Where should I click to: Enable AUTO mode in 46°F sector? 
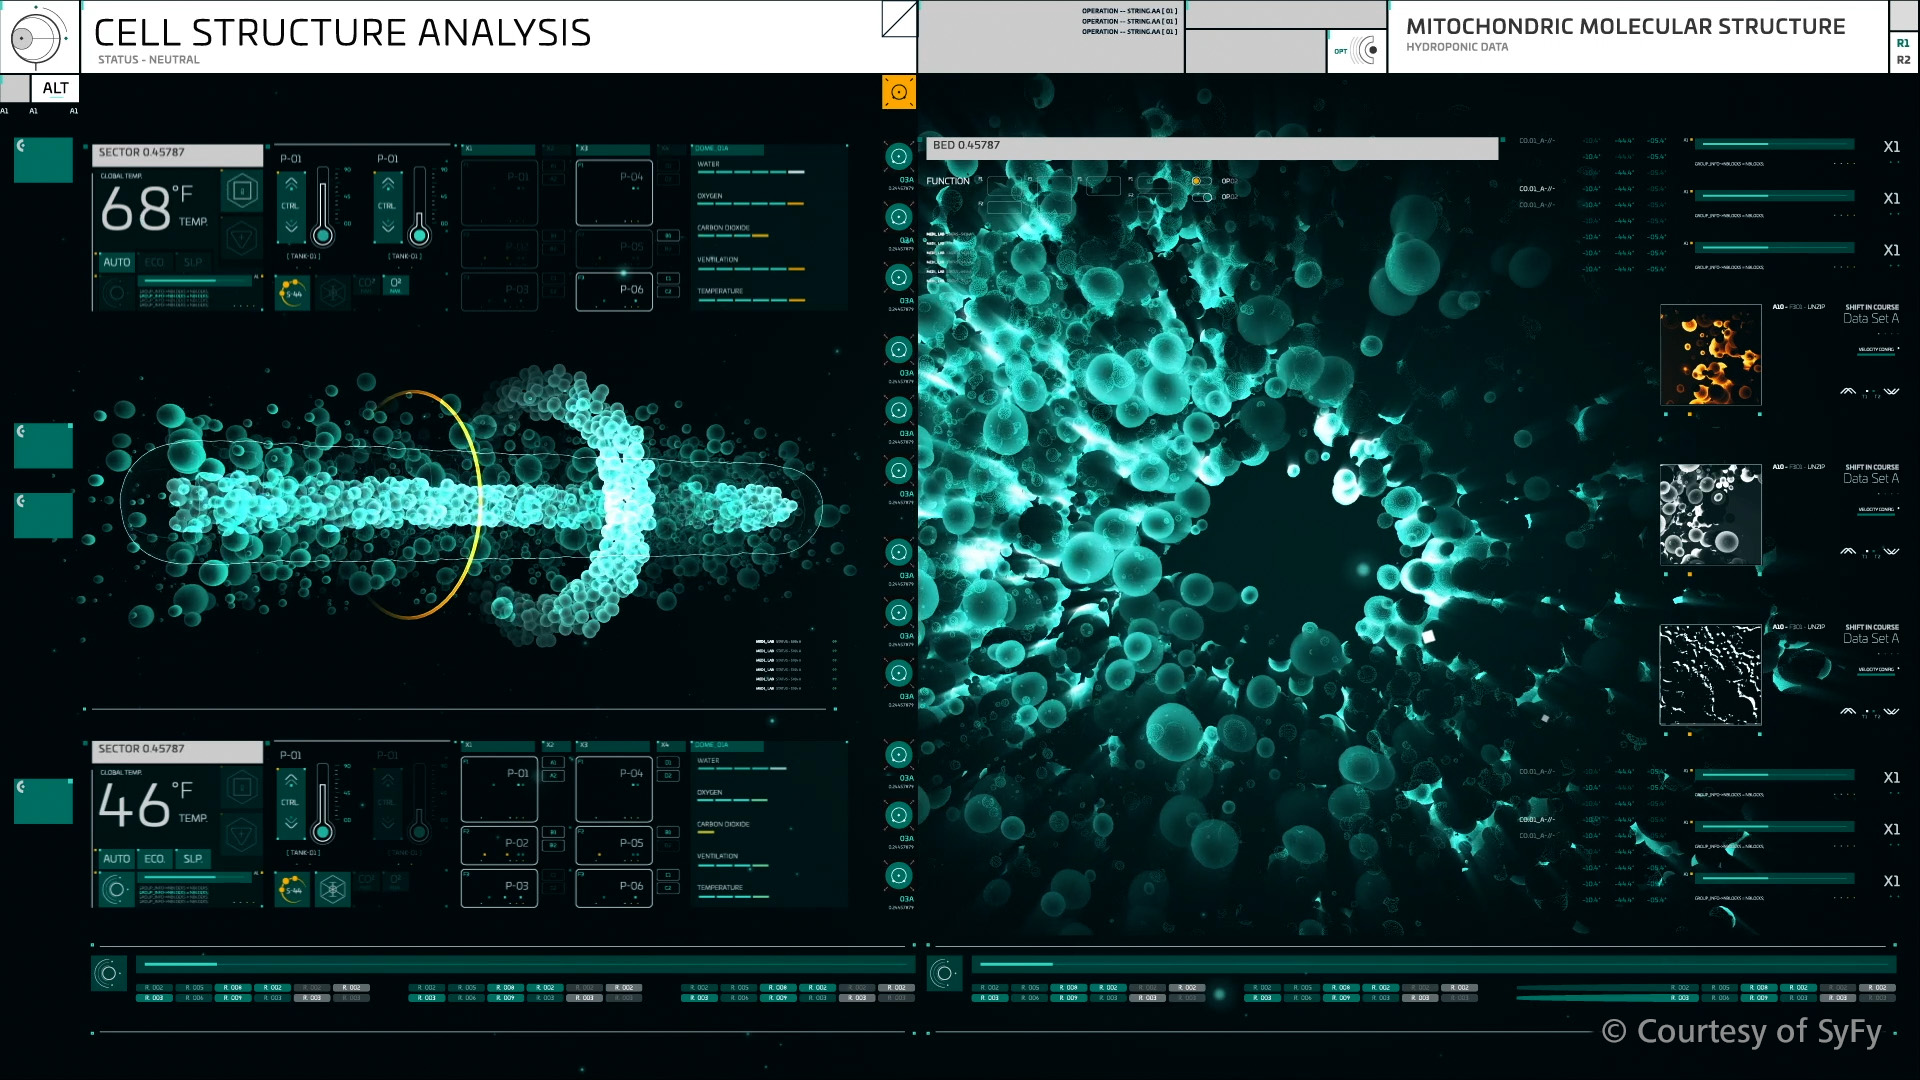pyautogui.click(x=117, y=859)
